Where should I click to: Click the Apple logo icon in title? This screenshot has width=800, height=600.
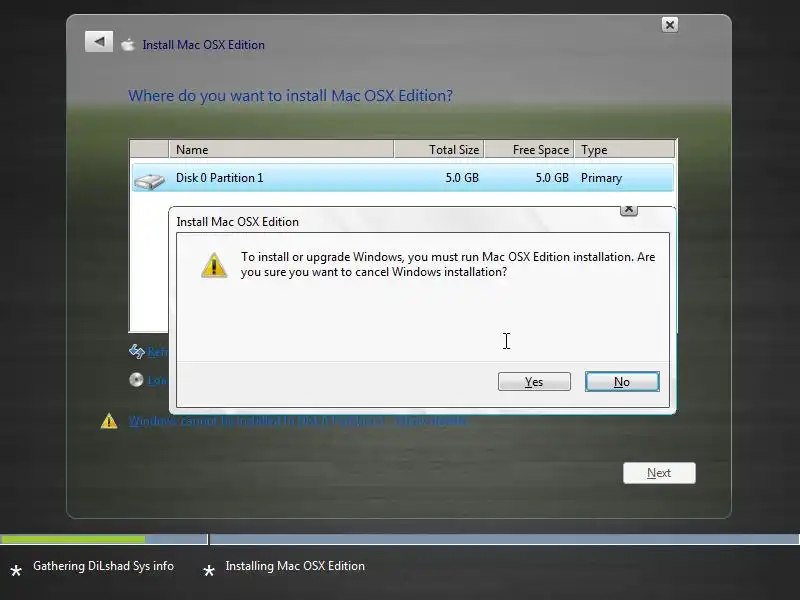point(128,45)
